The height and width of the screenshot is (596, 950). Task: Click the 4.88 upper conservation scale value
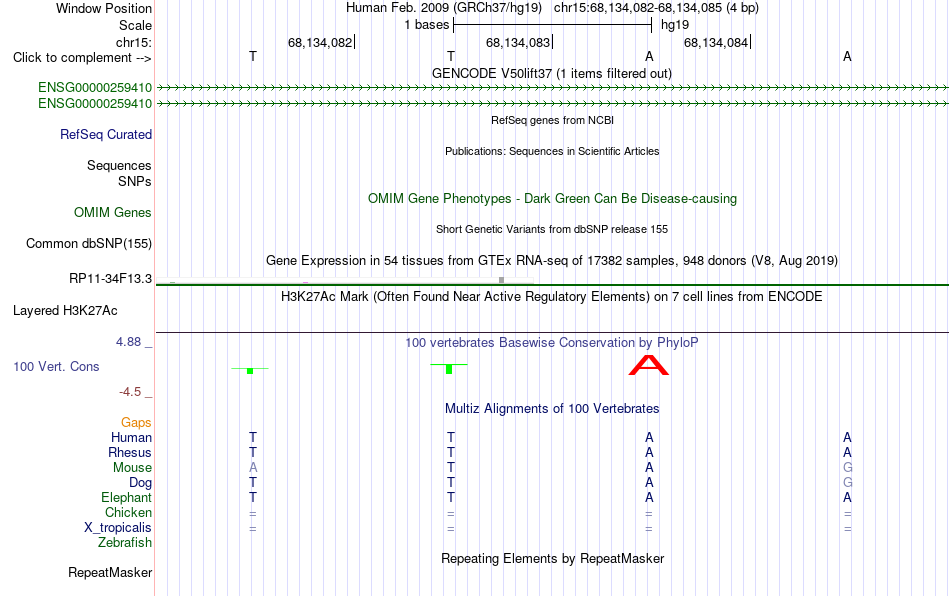pos(128,342)
